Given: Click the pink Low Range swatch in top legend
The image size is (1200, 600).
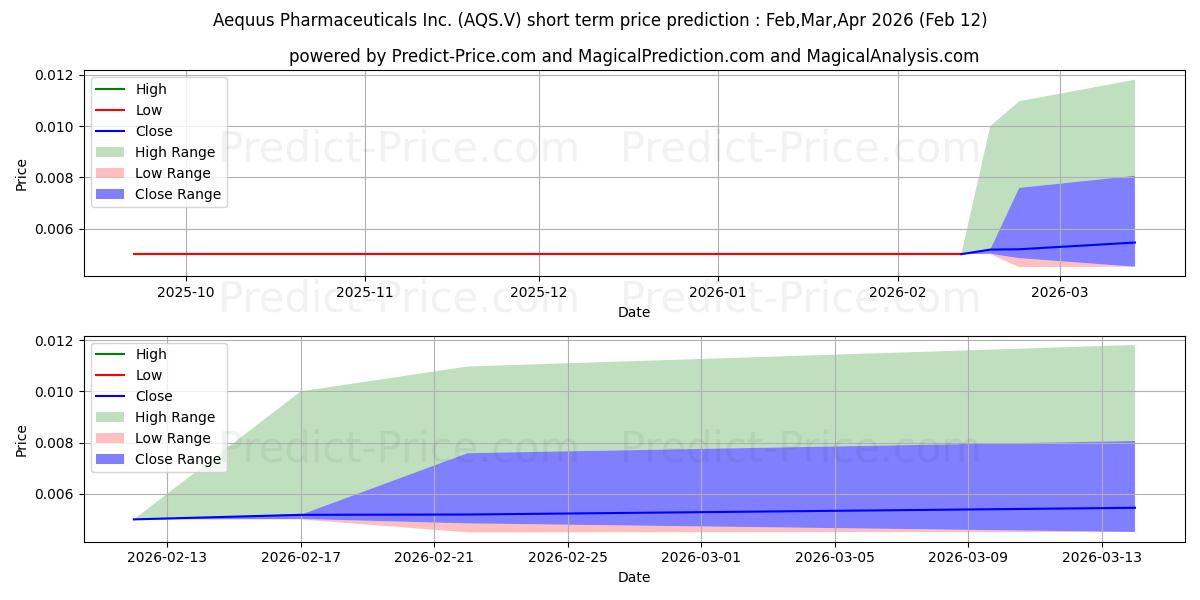Looking at the screenshot, I should point(113,173).
